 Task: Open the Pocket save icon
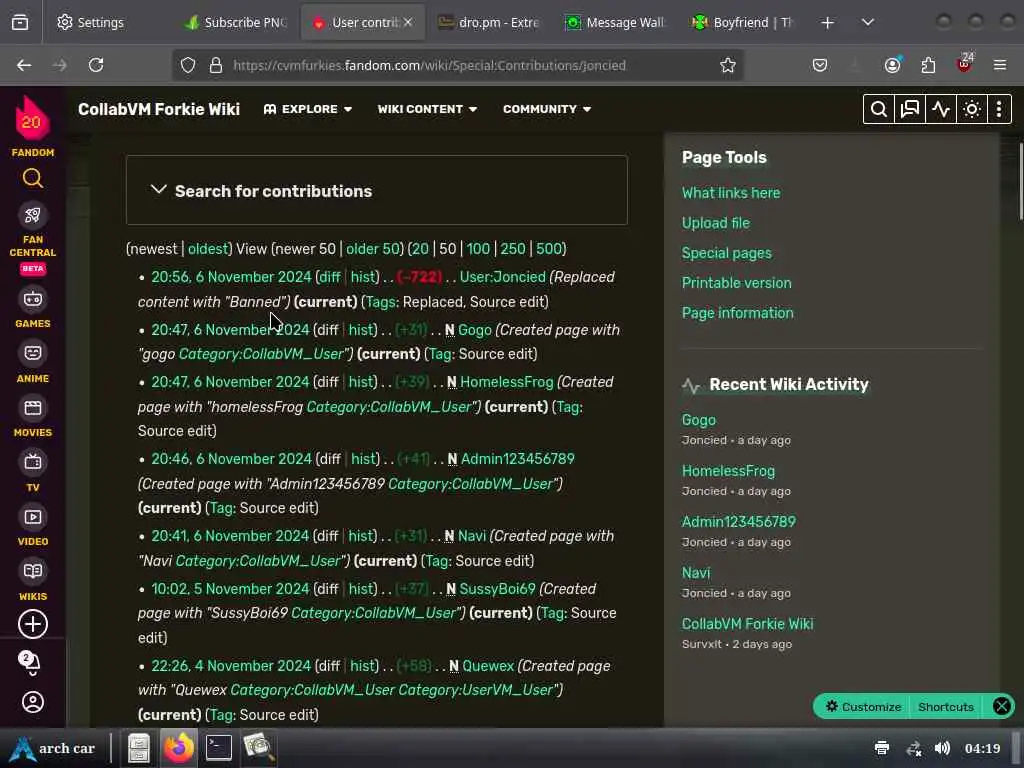point(820,65)
